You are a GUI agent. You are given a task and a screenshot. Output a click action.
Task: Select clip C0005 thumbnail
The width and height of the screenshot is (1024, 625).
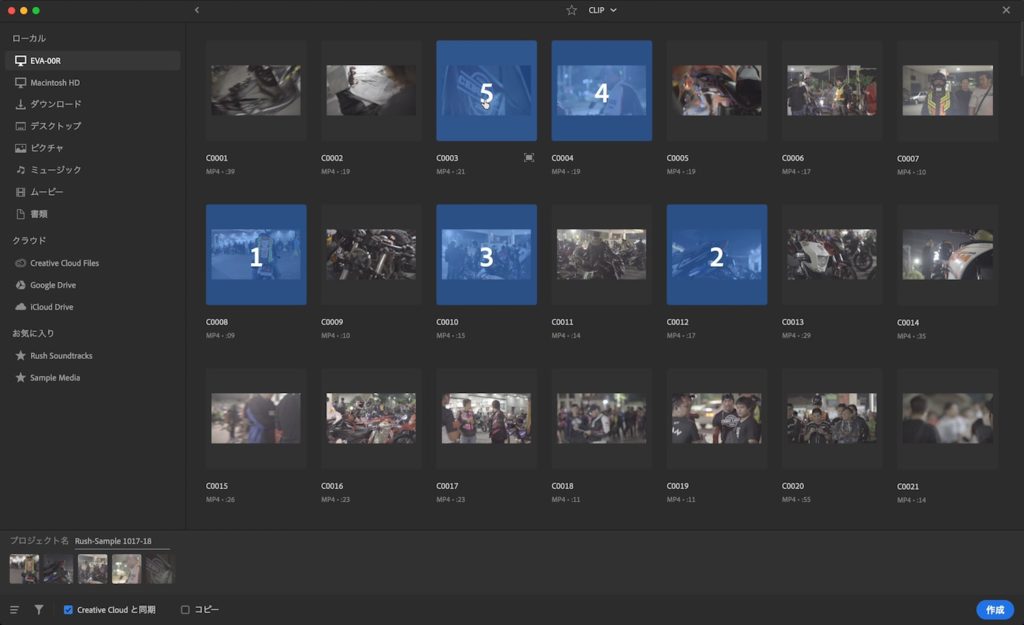tap(717, 90)
